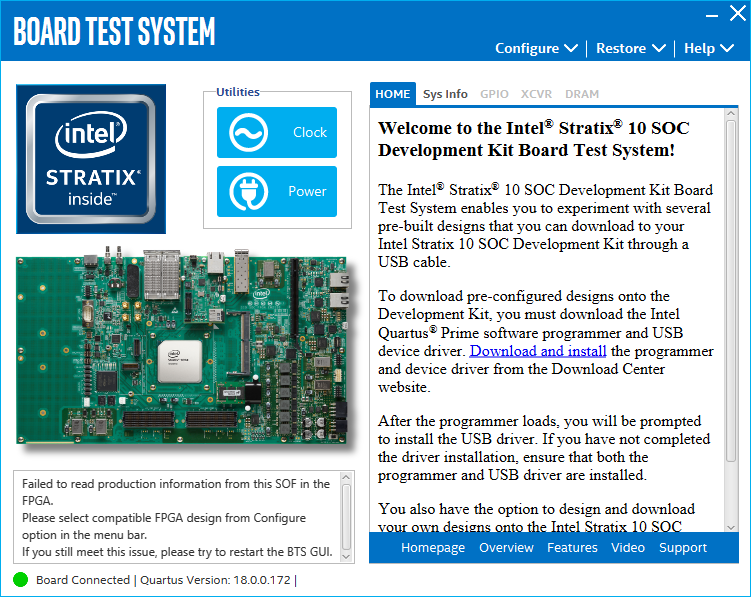
Task: Click the BOARD TEST SYSTEM title
Action: click(114, 32)
